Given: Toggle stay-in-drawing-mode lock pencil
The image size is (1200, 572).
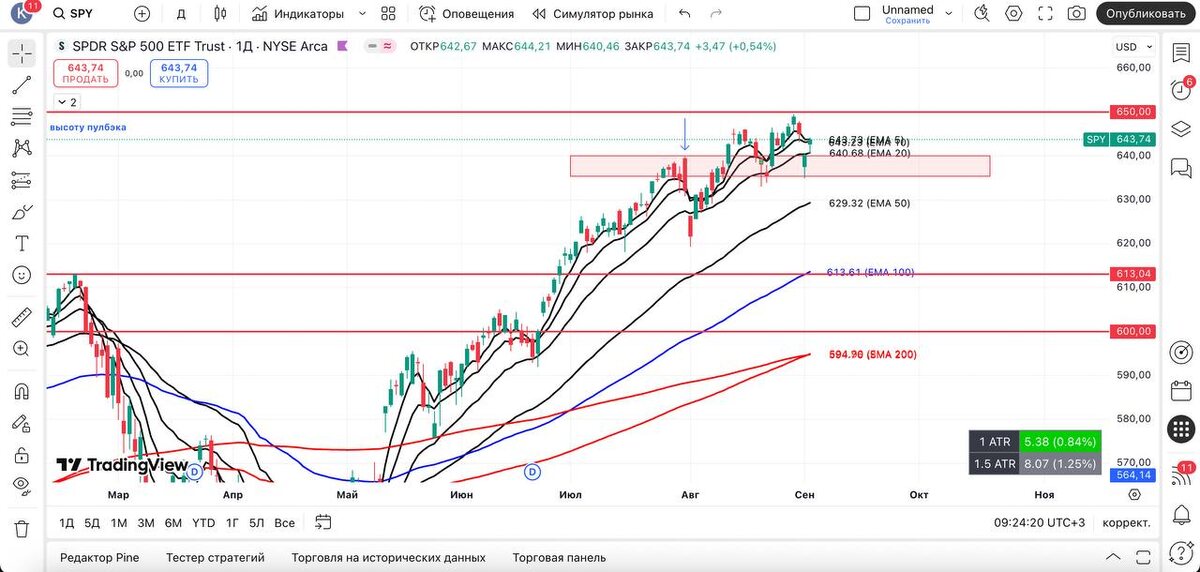Looking at the screenshot, I should (21, 423).
